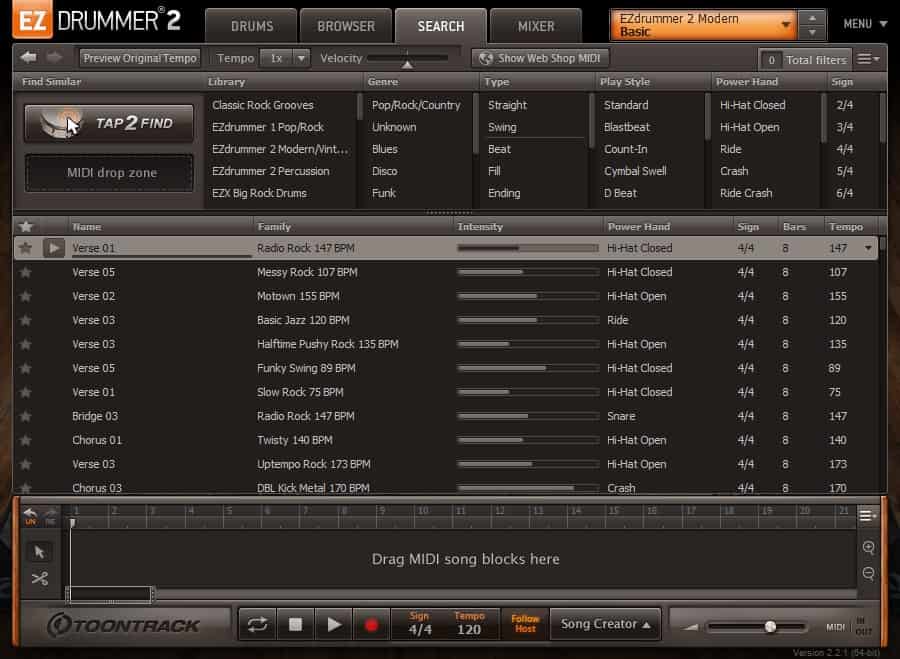Undo the last song track action

(30, 515)
